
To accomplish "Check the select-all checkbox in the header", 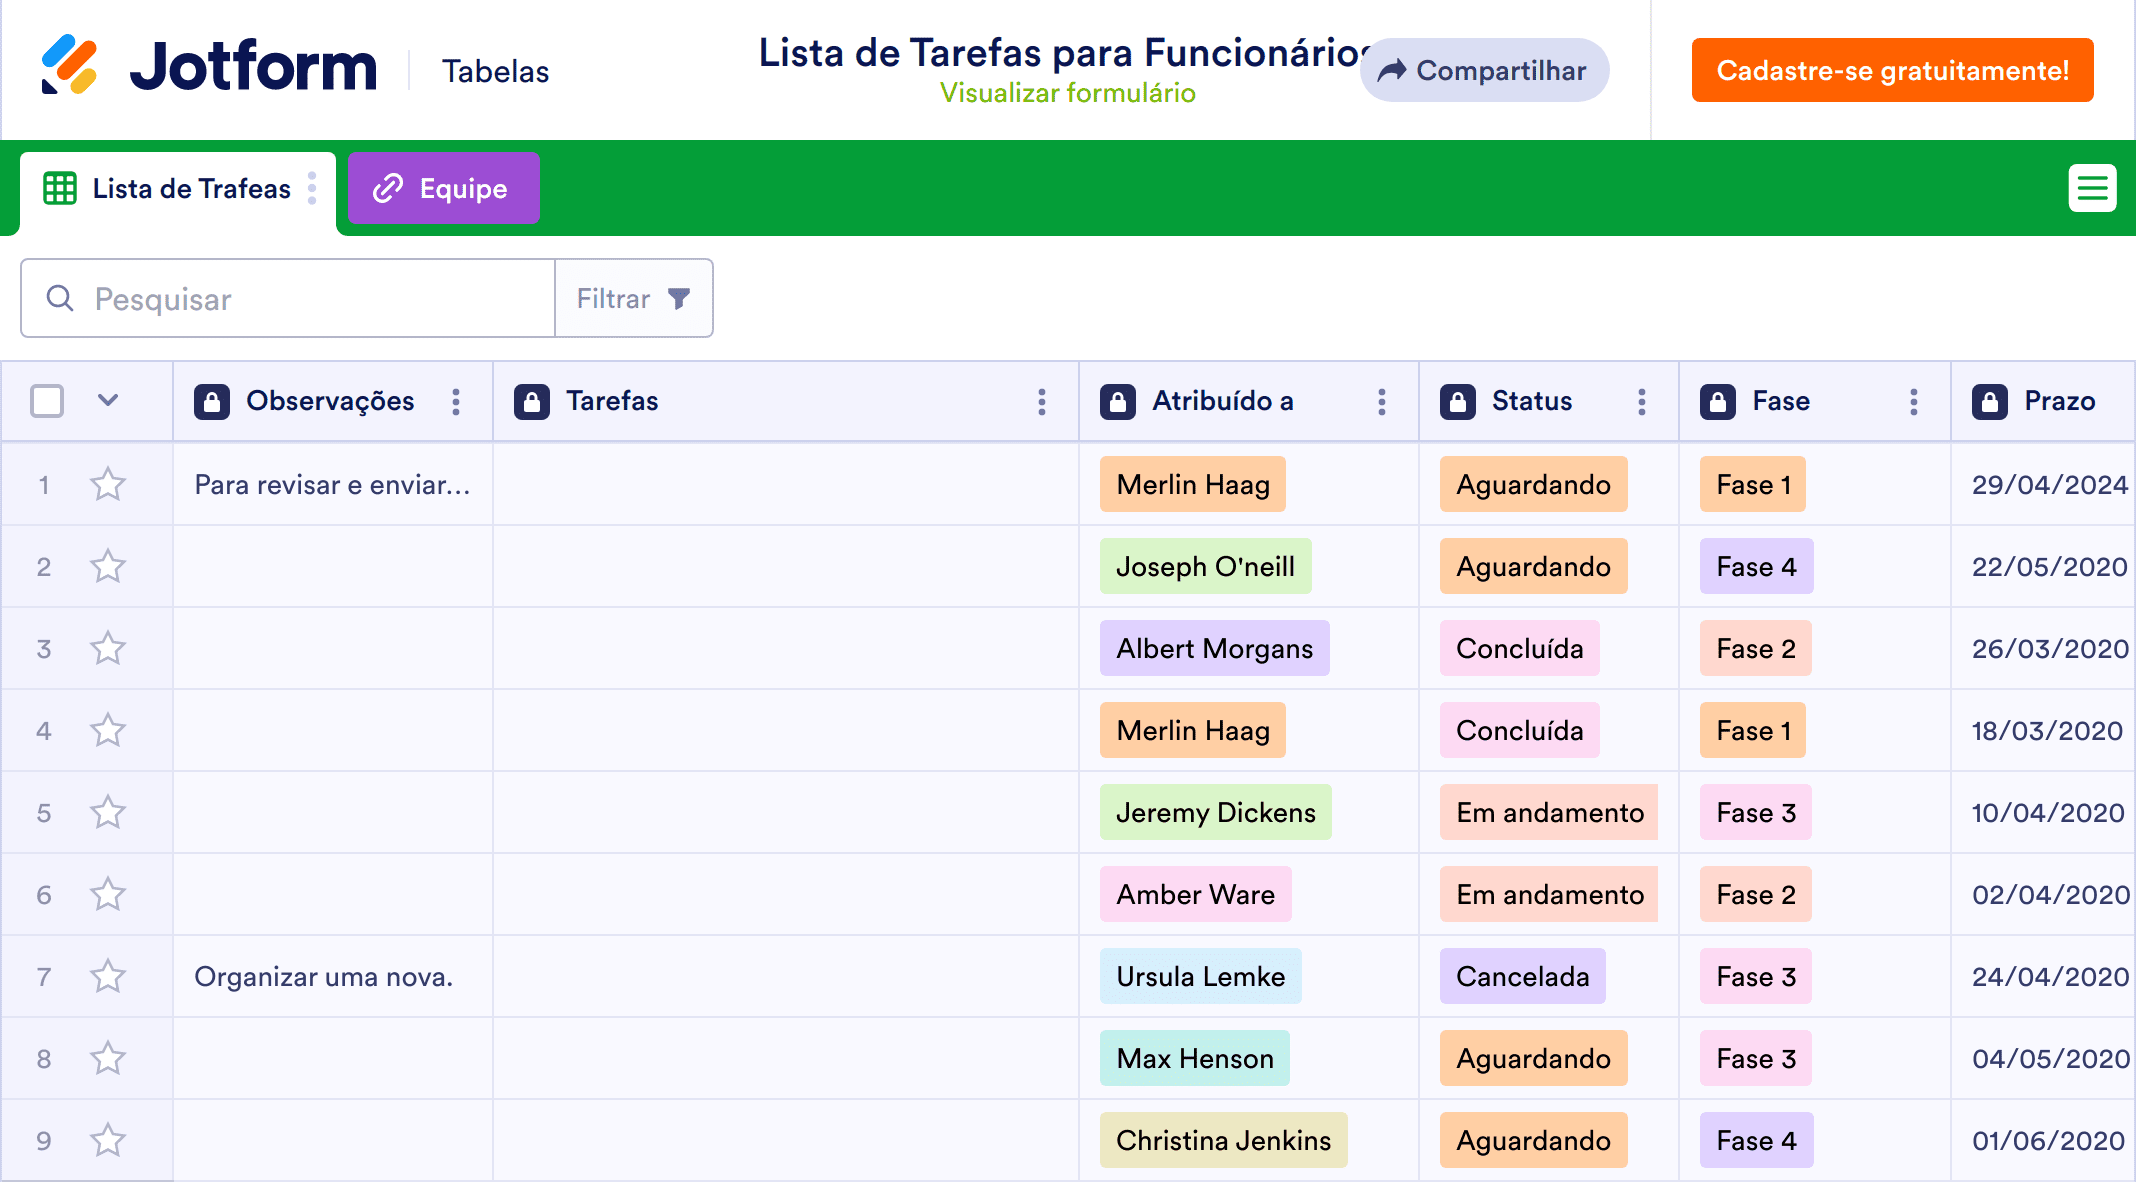I will [46, 401].
